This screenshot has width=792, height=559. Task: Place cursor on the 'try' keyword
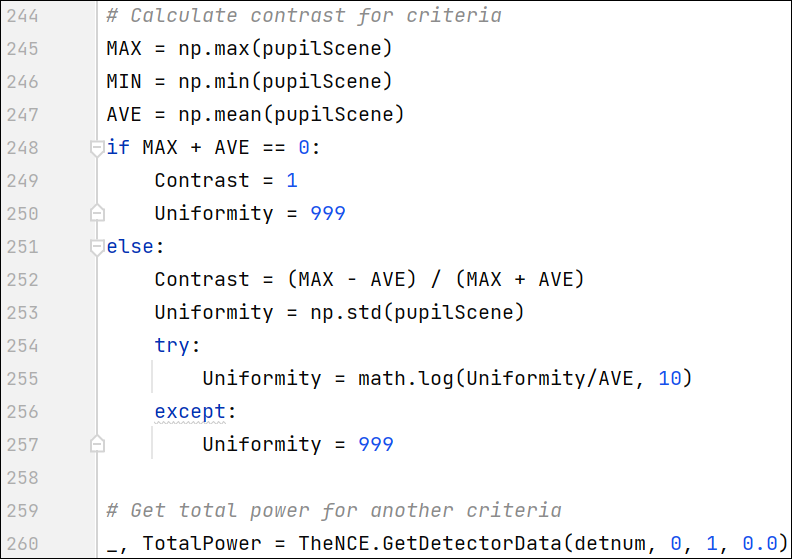pyautogui.click(x=172, y=346)
